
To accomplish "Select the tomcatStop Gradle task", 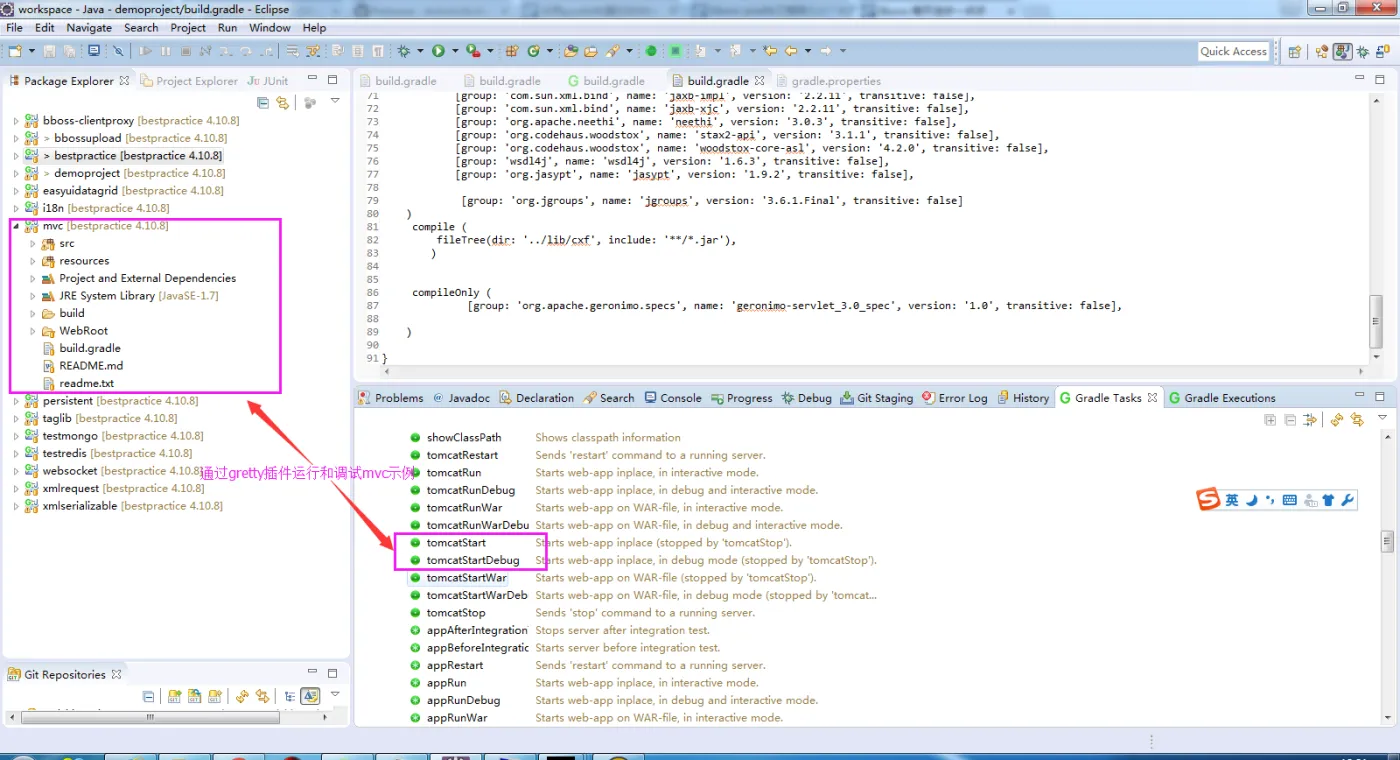I will [456, 613].
